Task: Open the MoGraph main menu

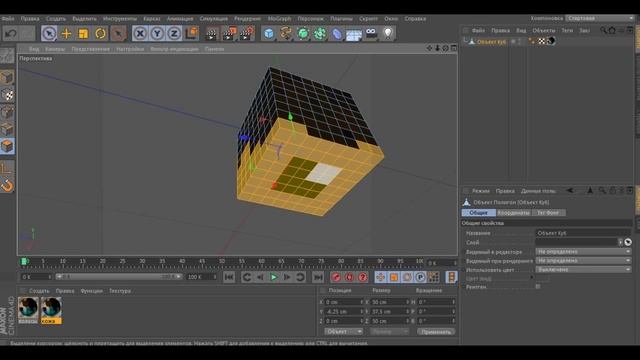Action: coord(279,19)
